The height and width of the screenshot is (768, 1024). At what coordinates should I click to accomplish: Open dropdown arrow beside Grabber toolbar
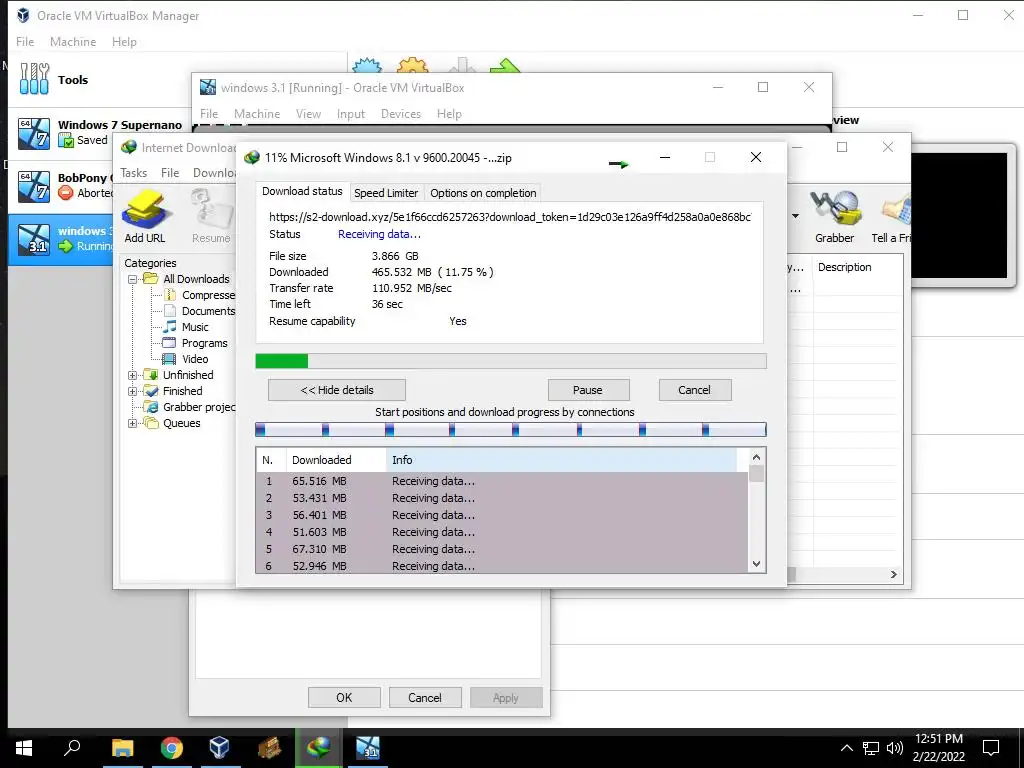795,216
